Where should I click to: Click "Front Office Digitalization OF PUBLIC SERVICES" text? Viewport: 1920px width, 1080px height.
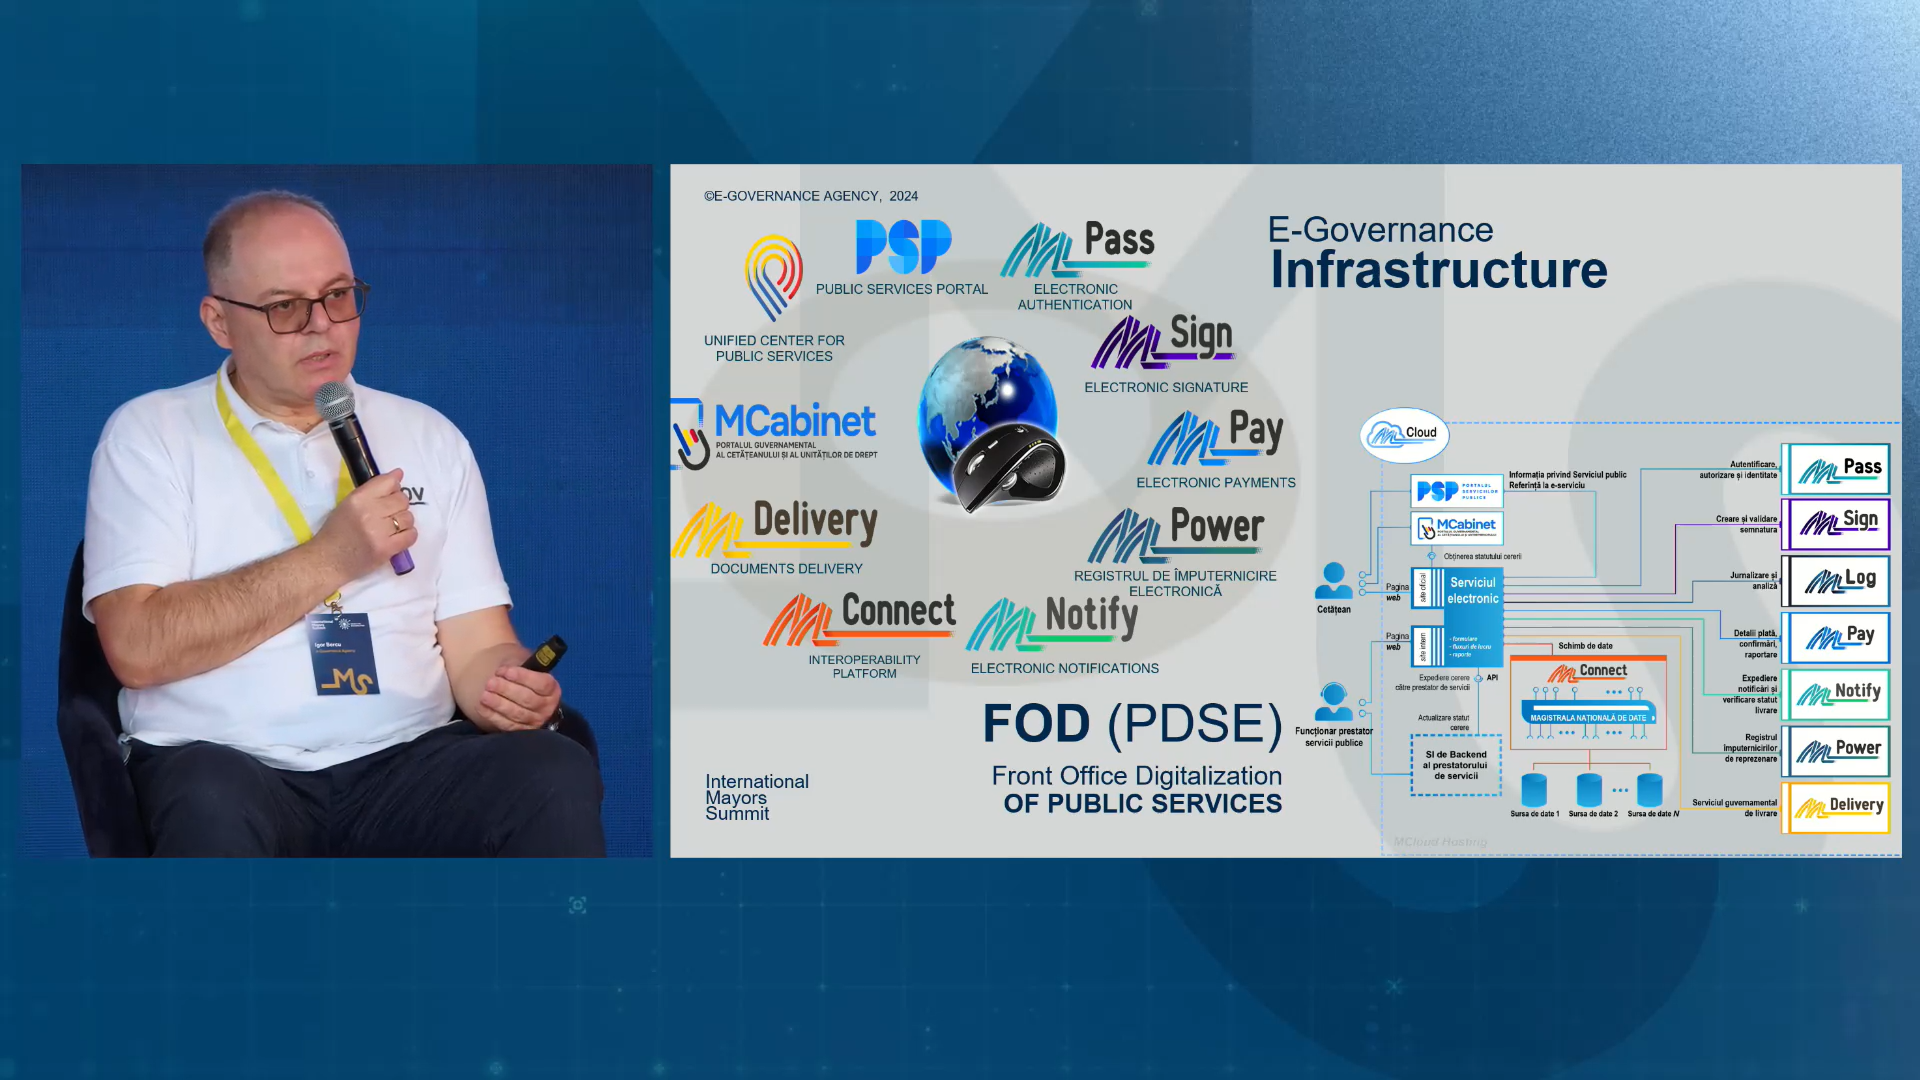pyautogui.click(x=1137, y=790)
